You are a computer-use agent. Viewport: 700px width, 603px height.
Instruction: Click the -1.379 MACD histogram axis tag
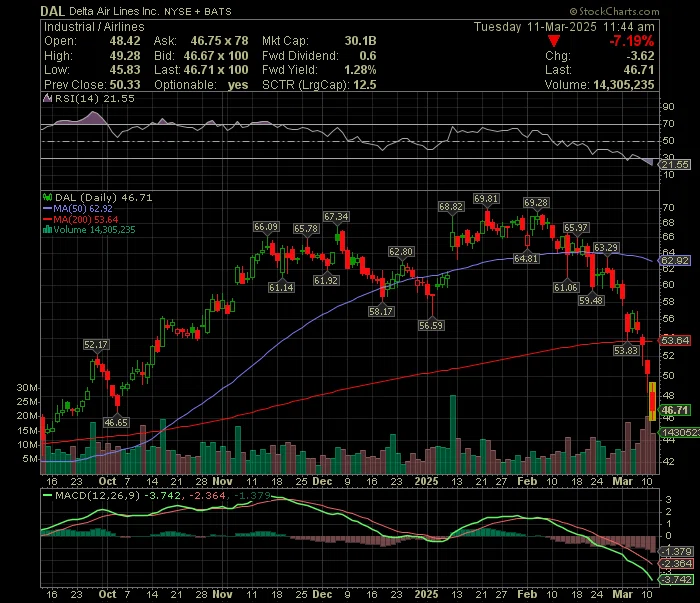coord(677,552)
